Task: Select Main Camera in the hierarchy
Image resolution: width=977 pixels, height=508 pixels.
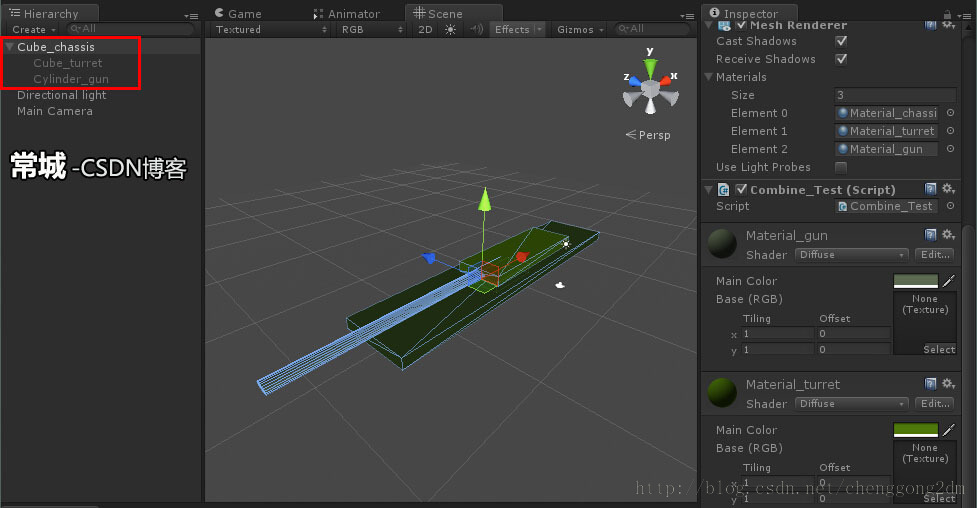Action: 55,111
